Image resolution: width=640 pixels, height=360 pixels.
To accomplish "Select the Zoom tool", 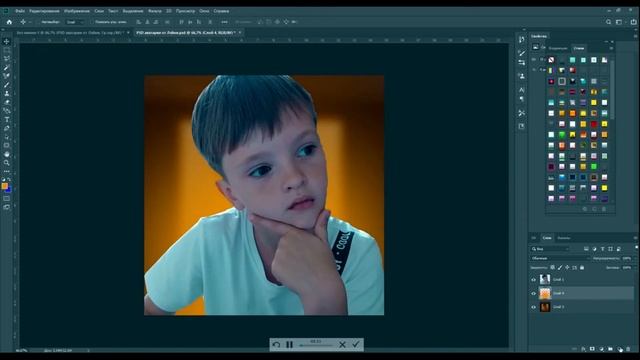I will (x=7, y=163).
